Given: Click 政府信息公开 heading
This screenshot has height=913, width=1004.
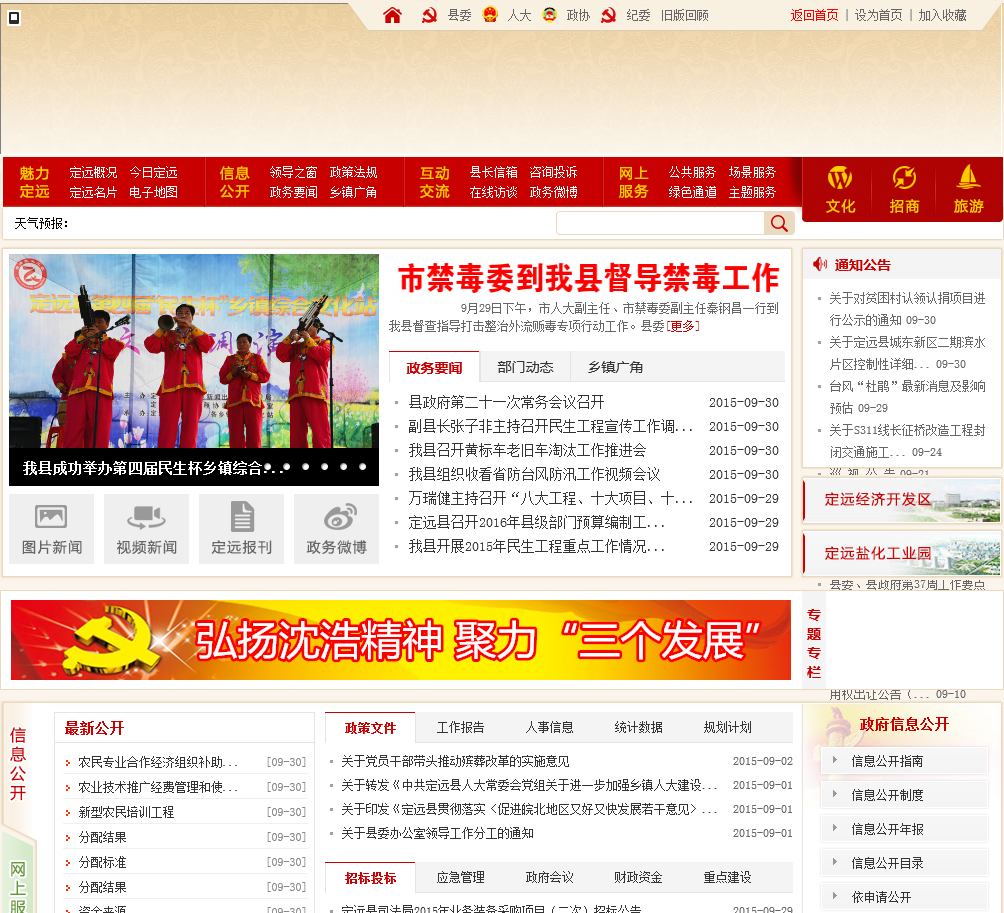Looking at the screenshot, I should pyautogui.click(x=904, y=724).
